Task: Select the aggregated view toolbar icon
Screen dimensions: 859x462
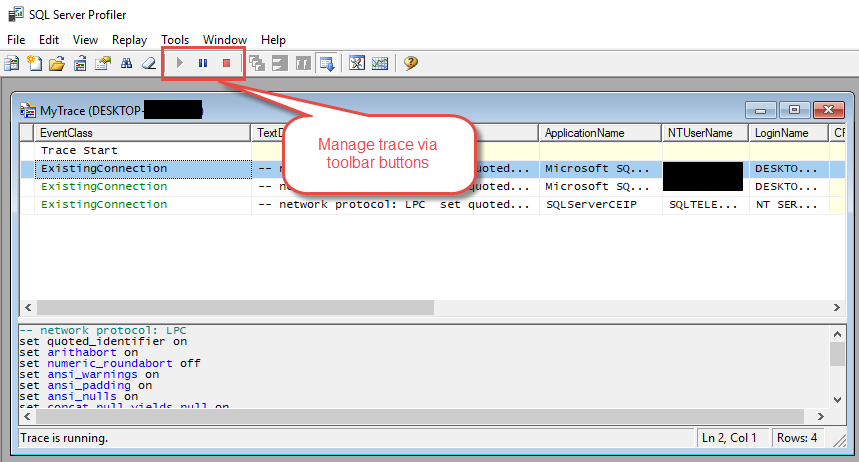Action: click(x=280, y=64)
